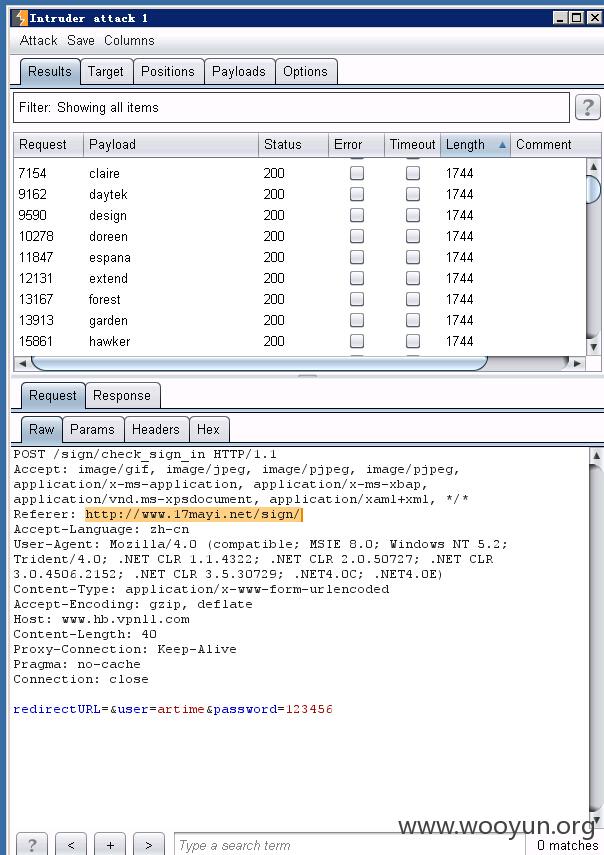Tick the Error checkbox for daytek
The height and width of the screenshot is (855, 604).
coord(357,194)
